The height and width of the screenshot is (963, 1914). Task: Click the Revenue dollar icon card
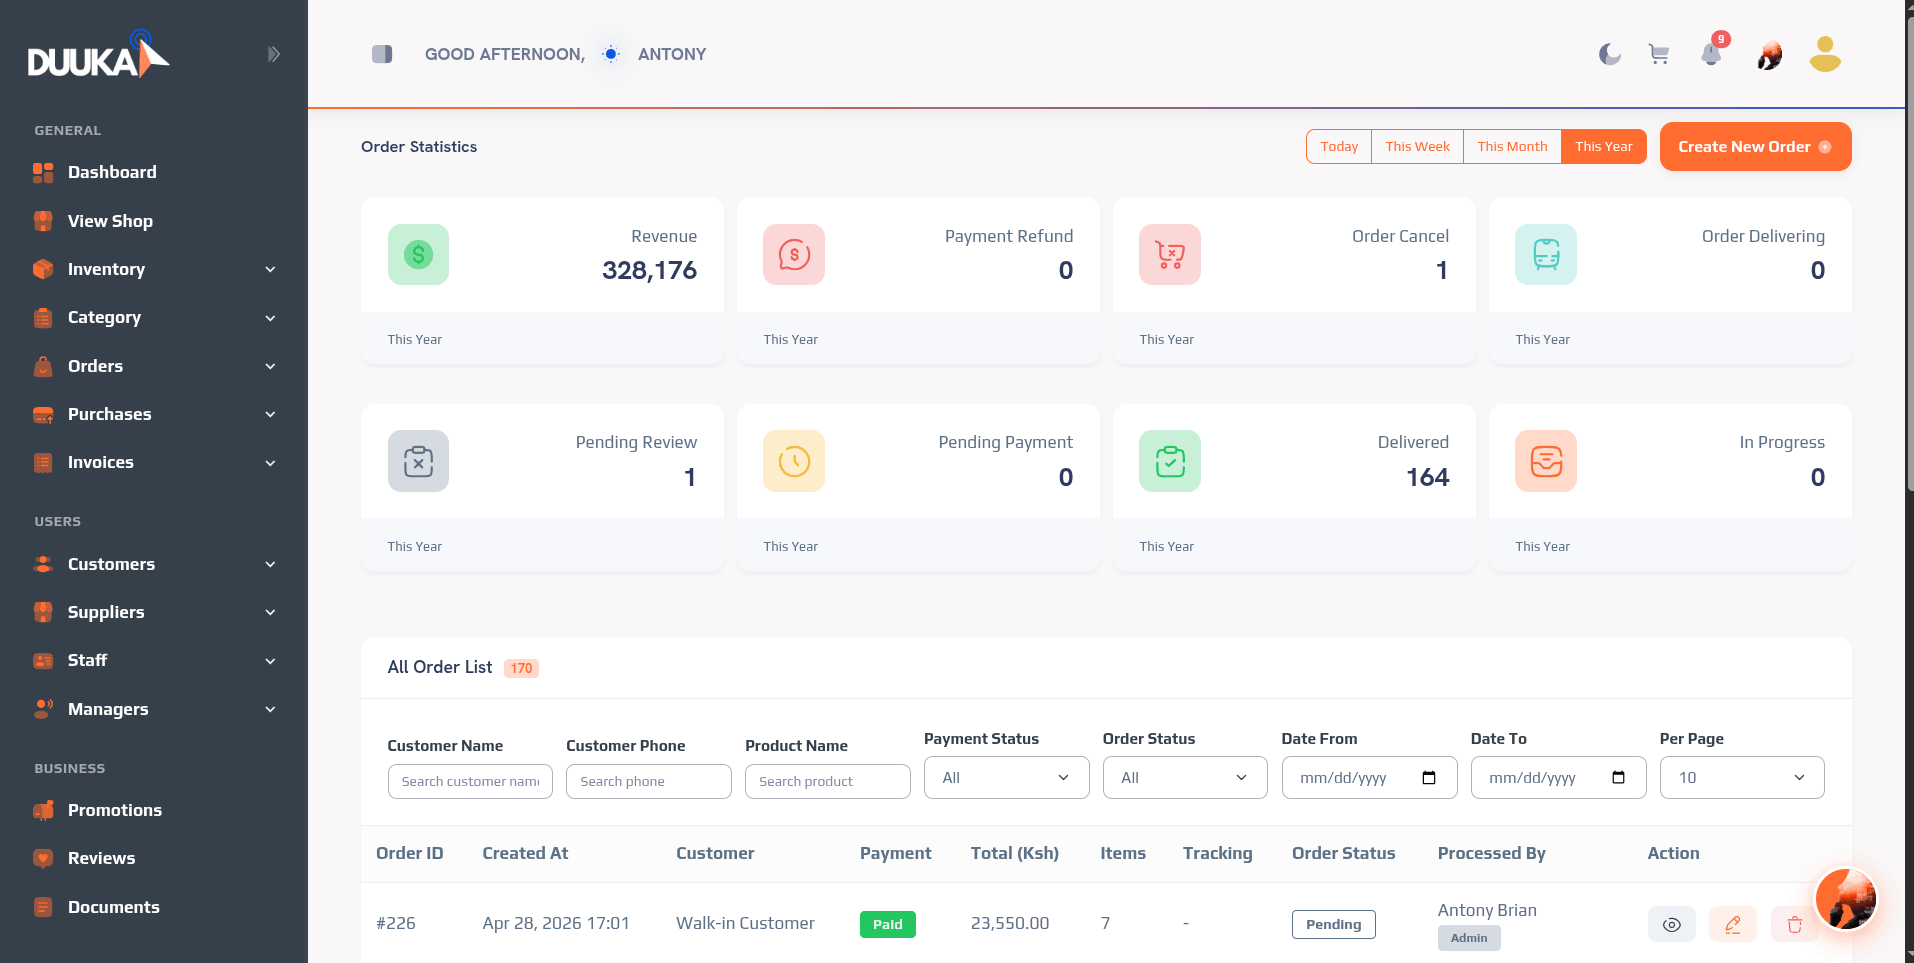[418, 254]
